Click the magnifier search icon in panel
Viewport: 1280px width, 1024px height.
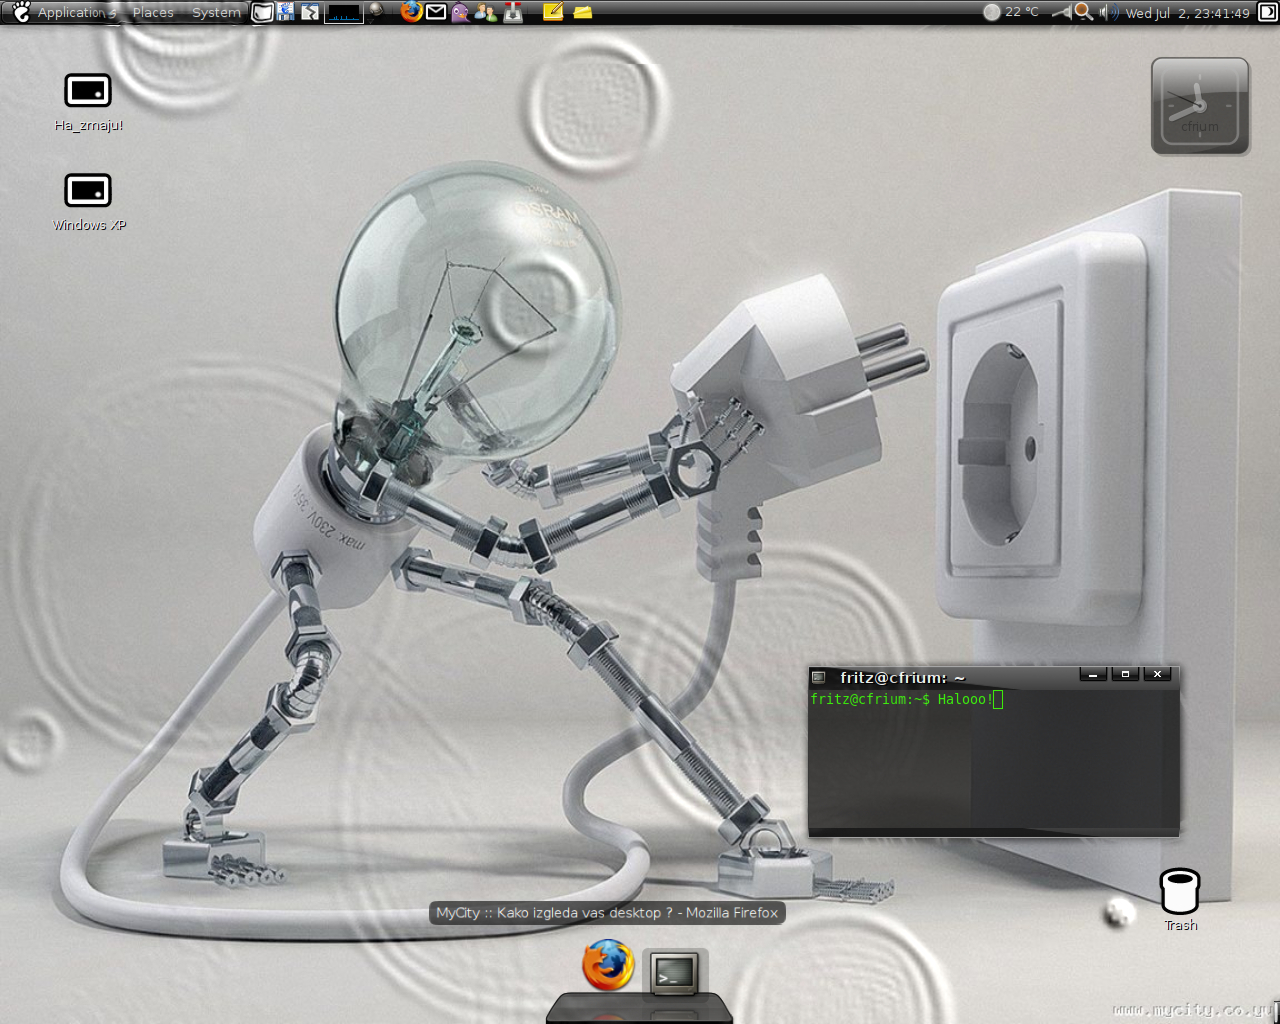tap(1084, 12)
